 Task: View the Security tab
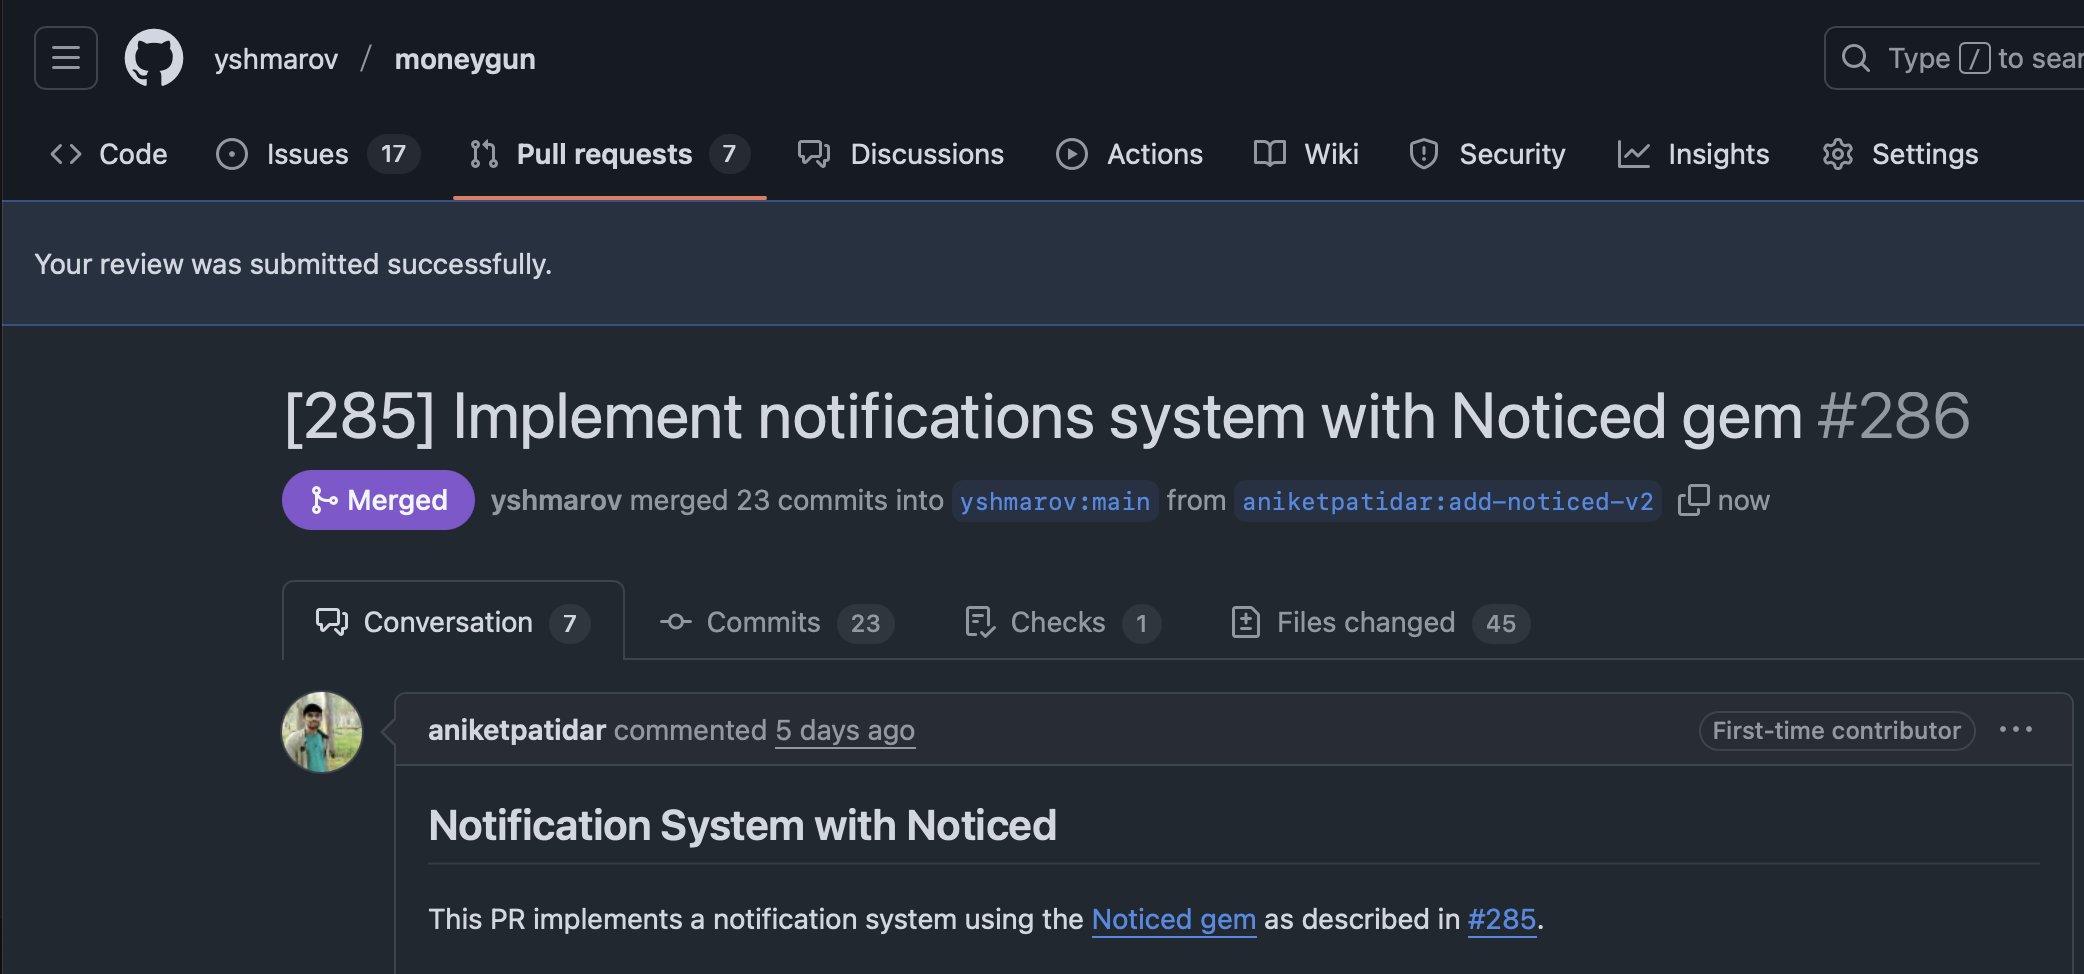(x=1486, y=154)
